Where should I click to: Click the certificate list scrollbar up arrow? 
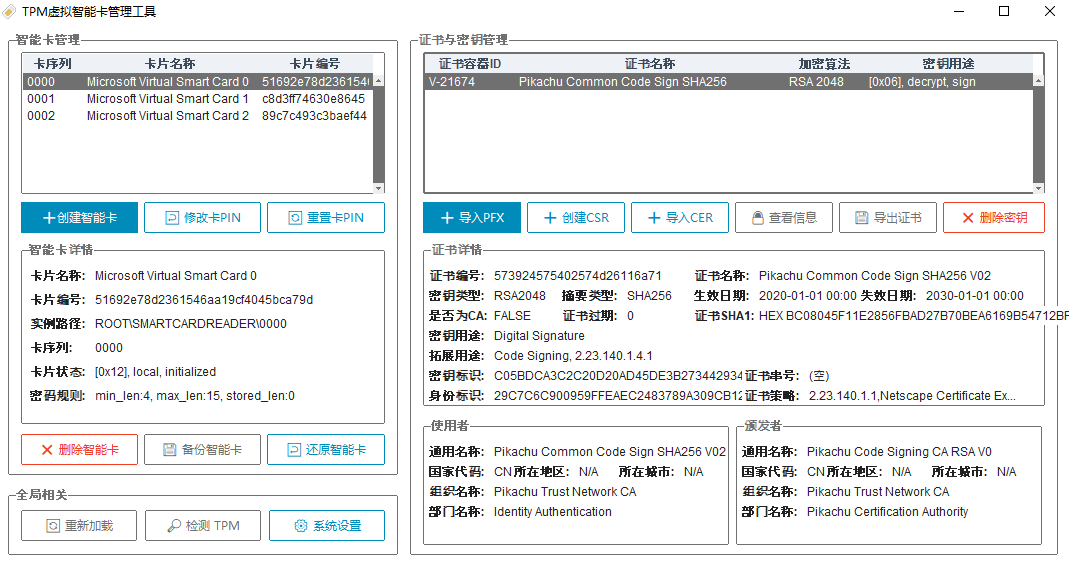click(x=1038, y=81)
